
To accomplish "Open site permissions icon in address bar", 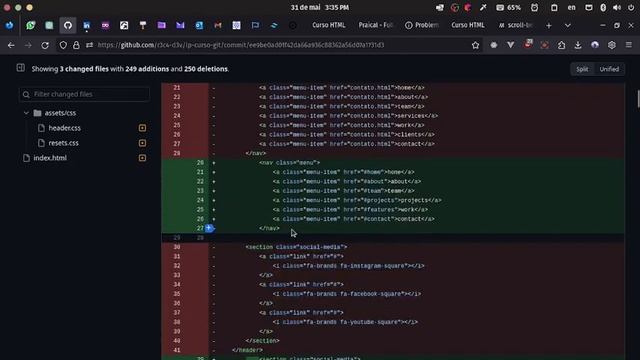I will [89, 45].
